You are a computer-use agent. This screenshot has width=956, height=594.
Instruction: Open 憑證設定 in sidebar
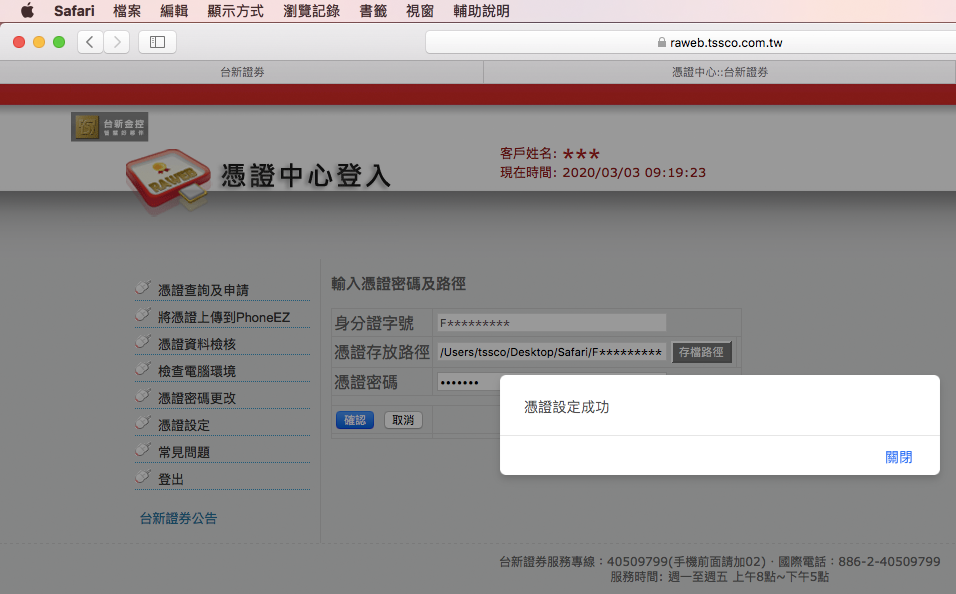pos(184,425)
